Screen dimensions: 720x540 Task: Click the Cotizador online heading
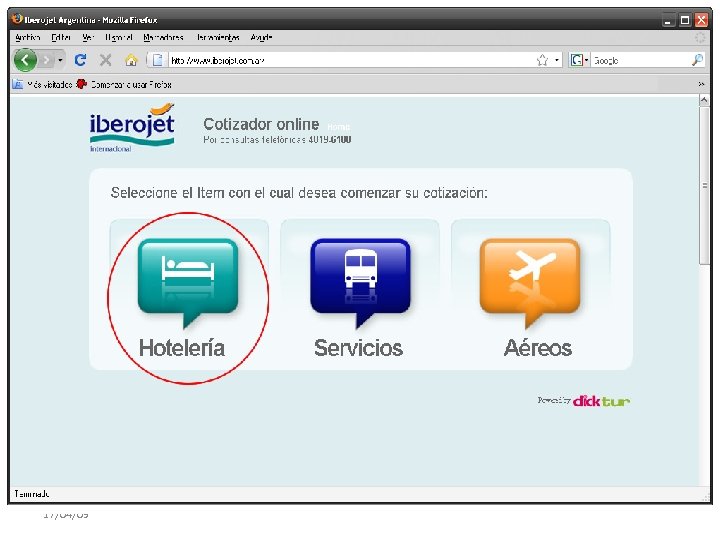pos(261,124)
